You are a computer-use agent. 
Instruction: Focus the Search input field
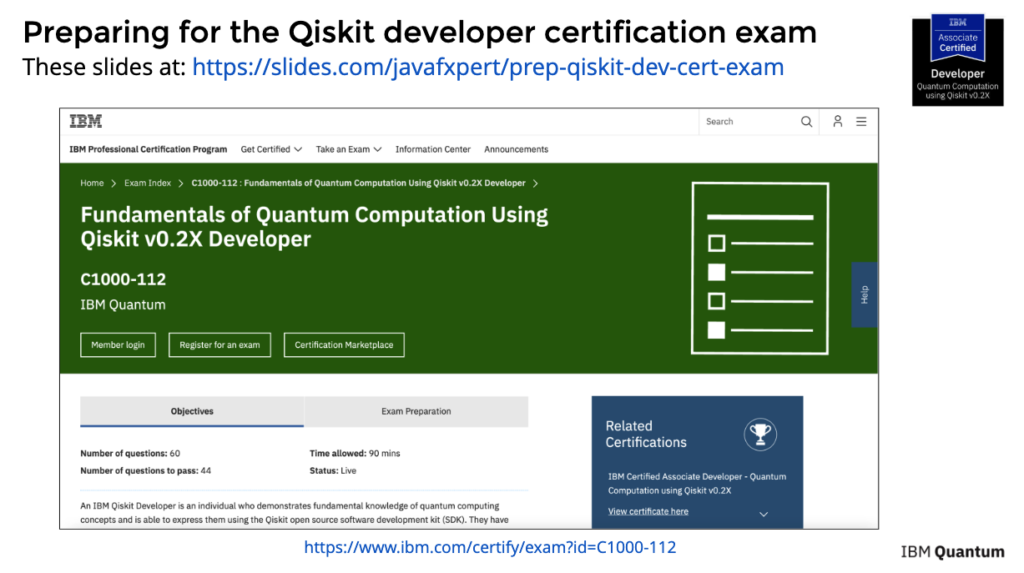click(748, 122)
